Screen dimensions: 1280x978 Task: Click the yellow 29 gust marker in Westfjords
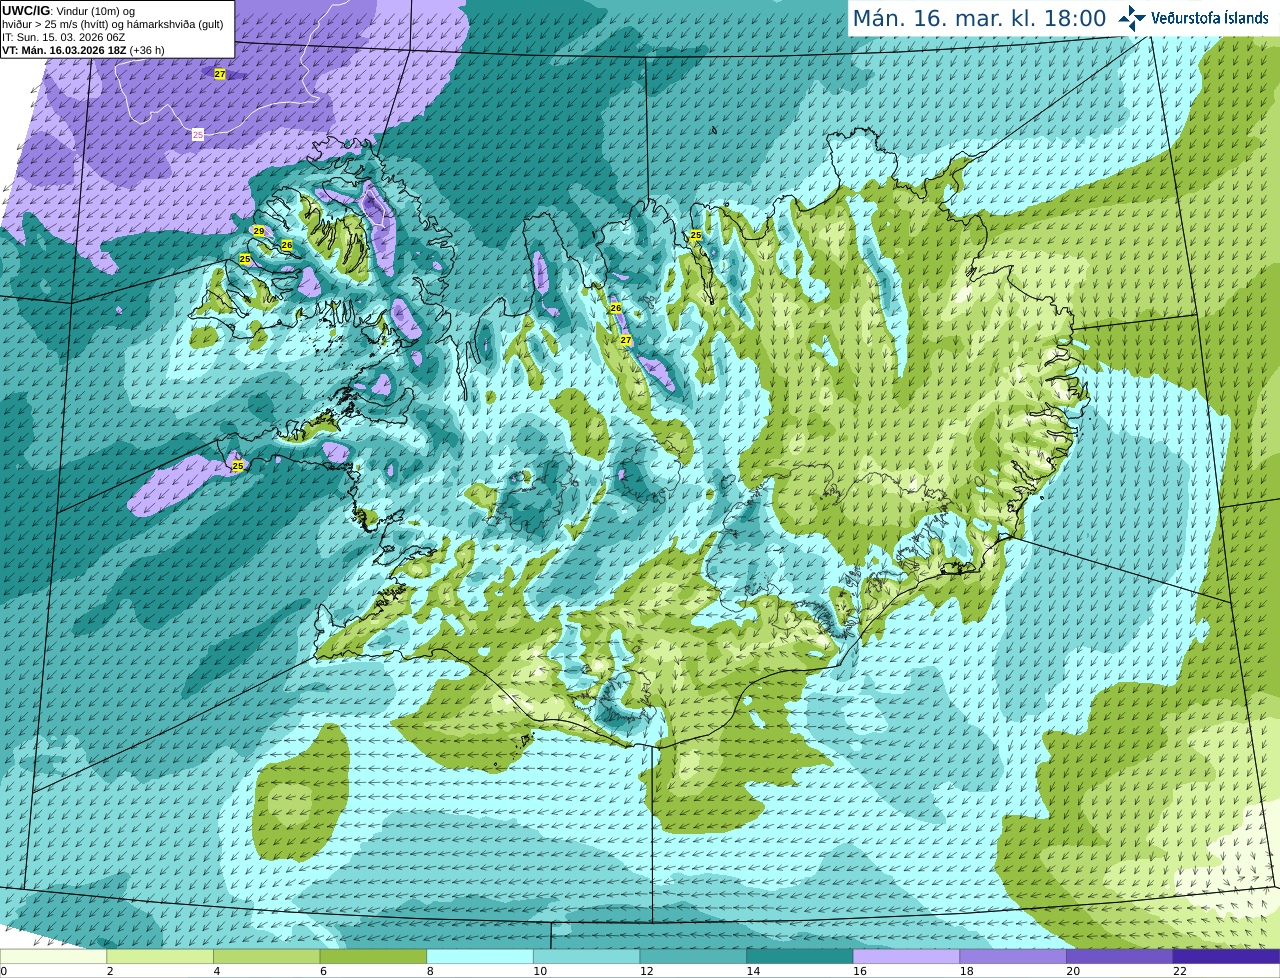point(259,231)
